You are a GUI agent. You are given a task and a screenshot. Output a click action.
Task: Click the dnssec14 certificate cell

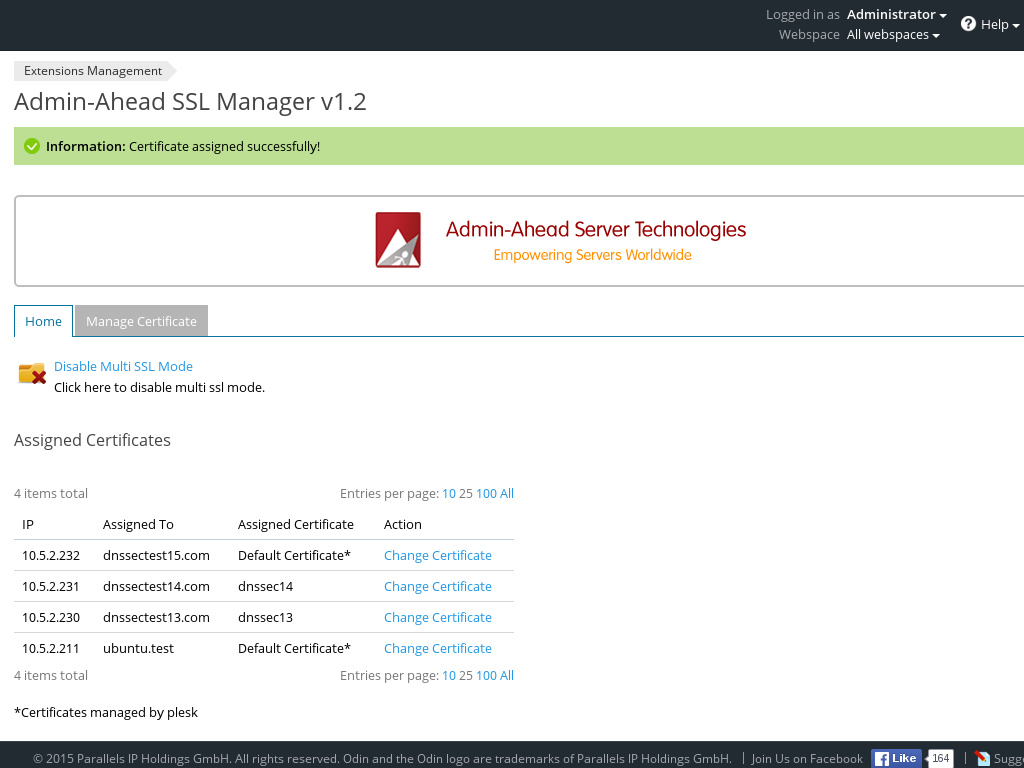[x=265, y=586]
